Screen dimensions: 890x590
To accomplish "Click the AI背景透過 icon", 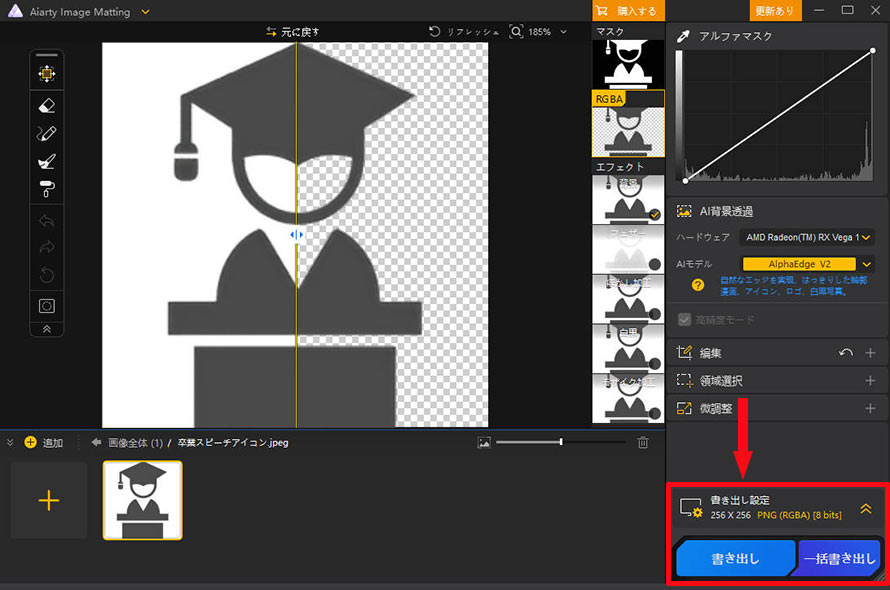I will click(x=684, y=211).
